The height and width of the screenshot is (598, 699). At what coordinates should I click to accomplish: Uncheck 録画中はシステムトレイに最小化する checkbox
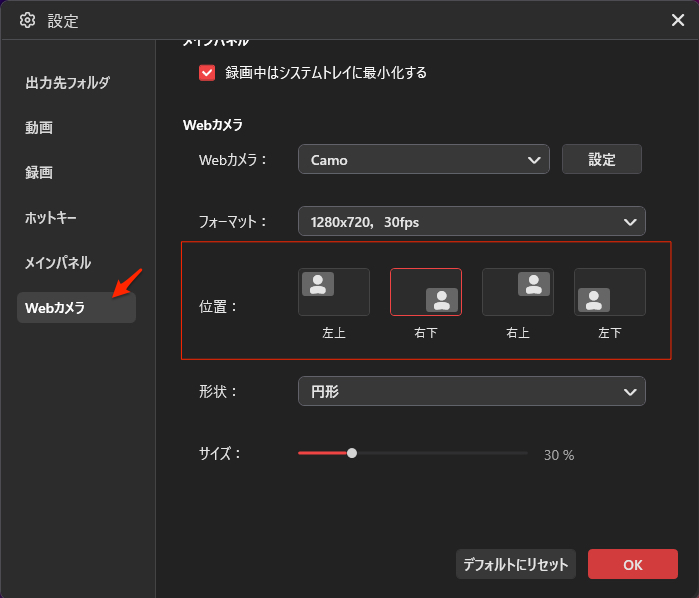(x=207, y=73)
